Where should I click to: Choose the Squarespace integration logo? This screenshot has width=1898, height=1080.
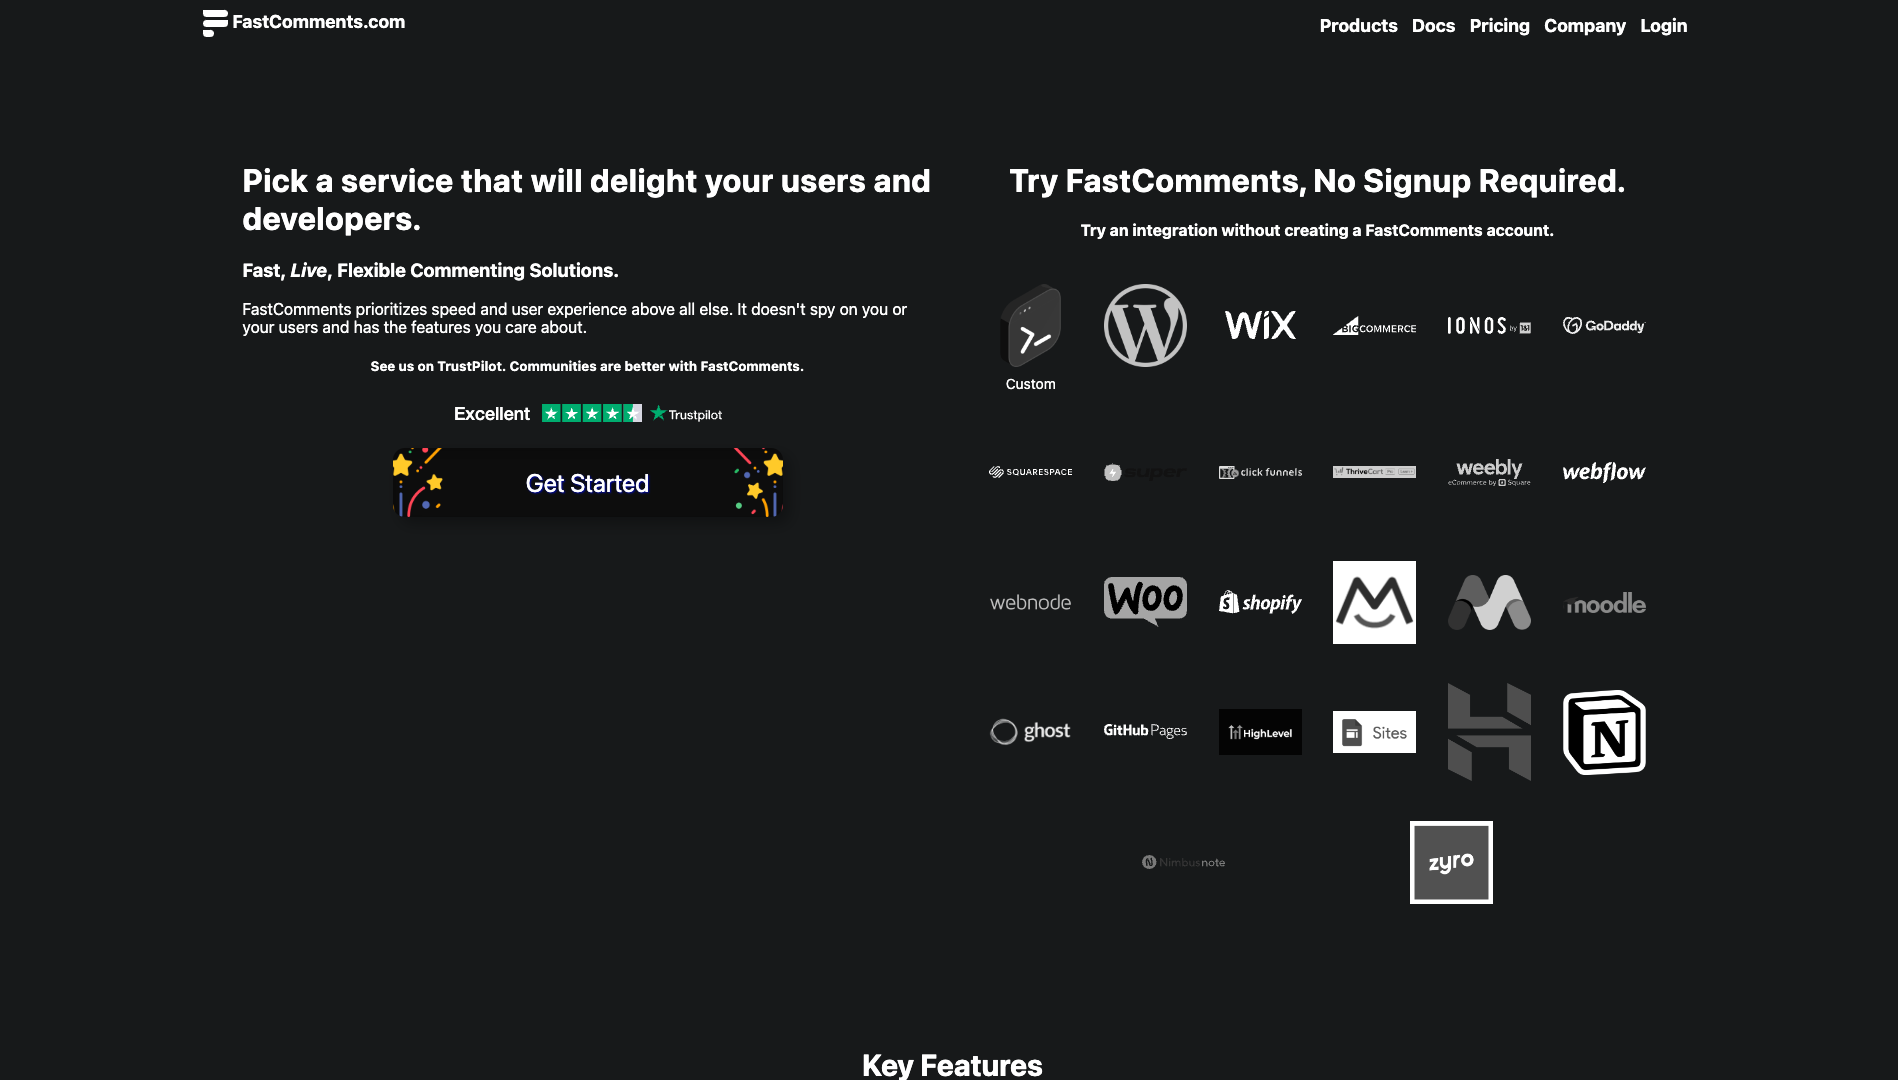[x=1031, y=471]
